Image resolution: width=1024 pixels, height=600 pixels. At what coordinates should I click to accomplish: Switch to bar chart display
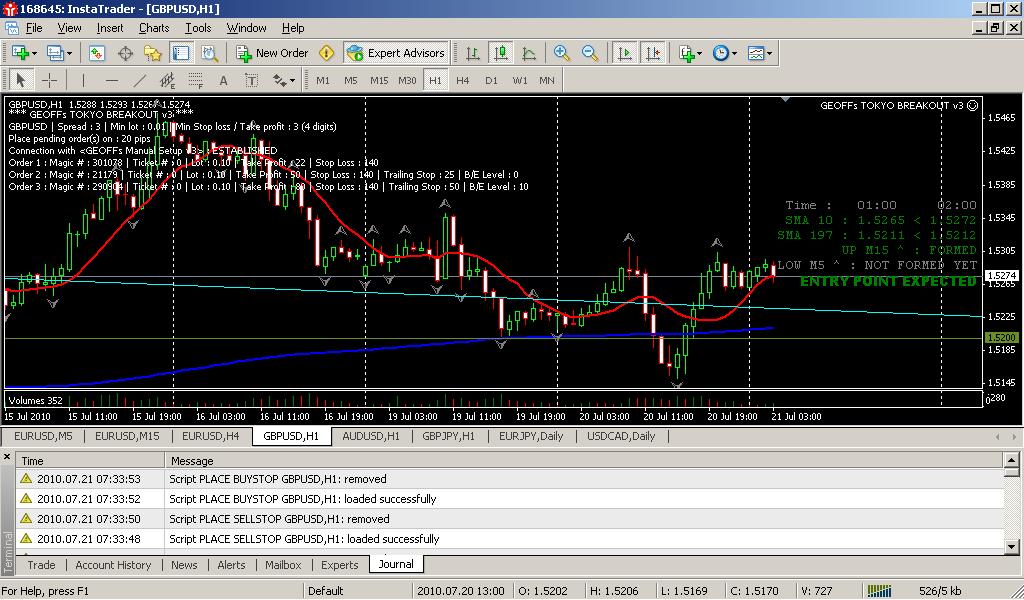[x=473, y=53]
